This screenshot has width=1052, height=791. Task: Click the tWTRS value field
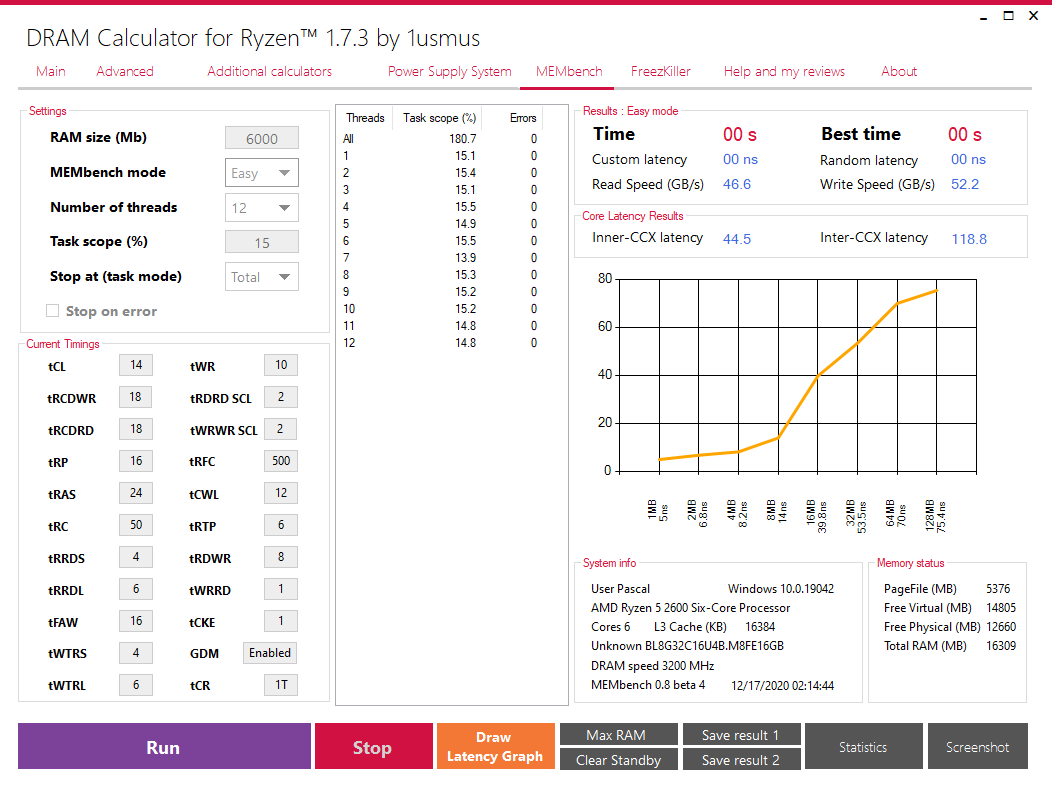click(x=136, y=652)
